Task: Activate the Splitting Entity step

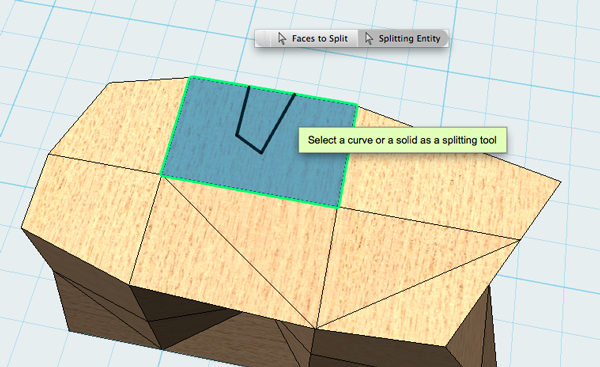Action: tap(403, 39)
